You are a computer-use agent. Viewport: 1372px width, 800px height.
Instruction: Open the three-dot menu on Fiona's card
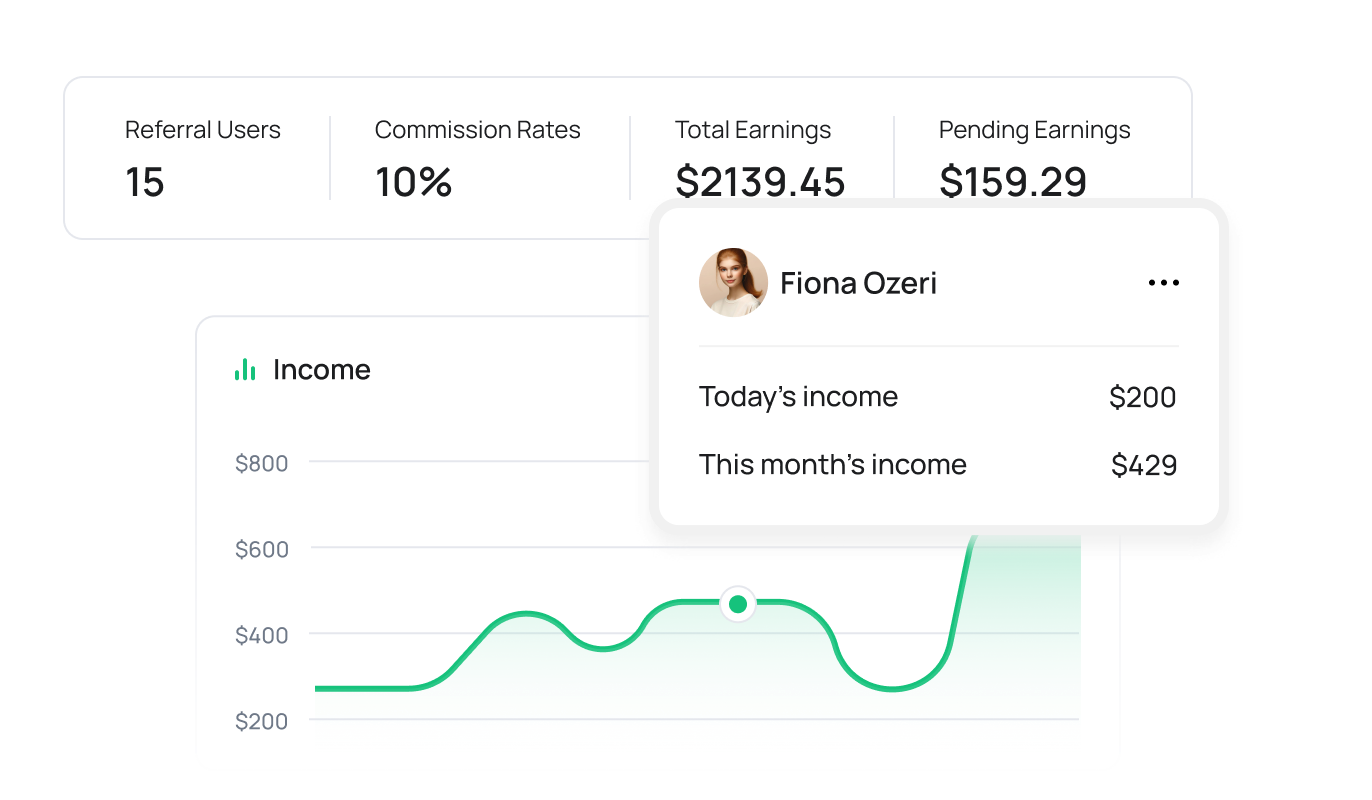pyautogui.click(x=1163, y=283)
